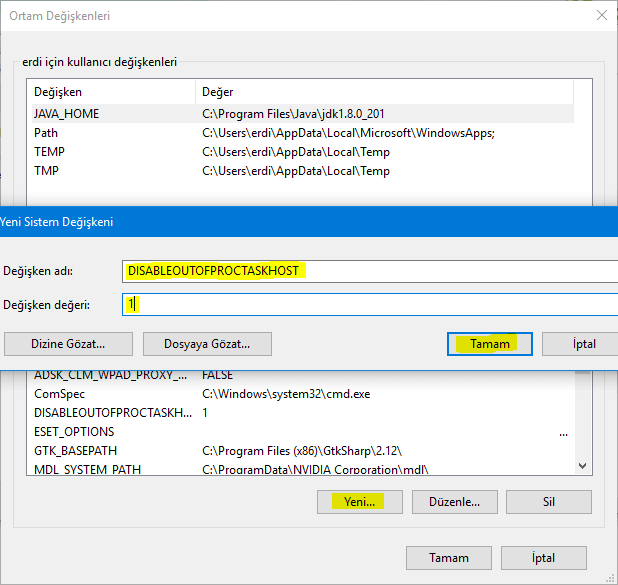Select the Path user variable row
The height and width of the screenshot is (585, 618).
(x=303, y=133)
